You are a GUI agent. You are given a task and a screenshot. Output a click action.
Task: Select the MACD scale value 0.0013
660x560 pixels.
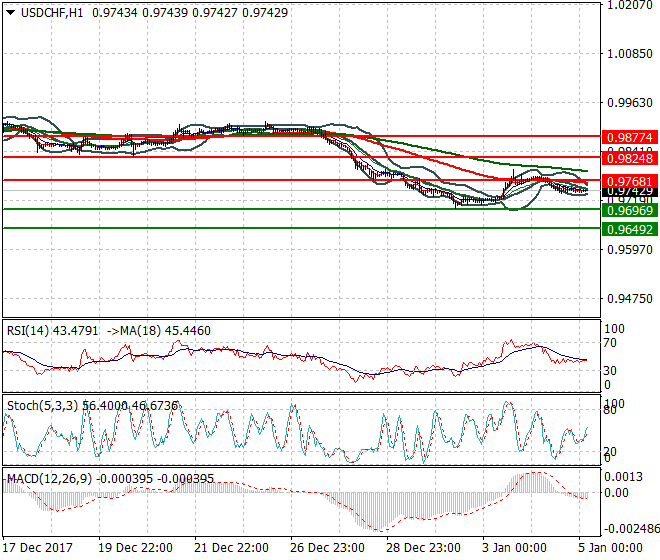[x=624, y=477]
